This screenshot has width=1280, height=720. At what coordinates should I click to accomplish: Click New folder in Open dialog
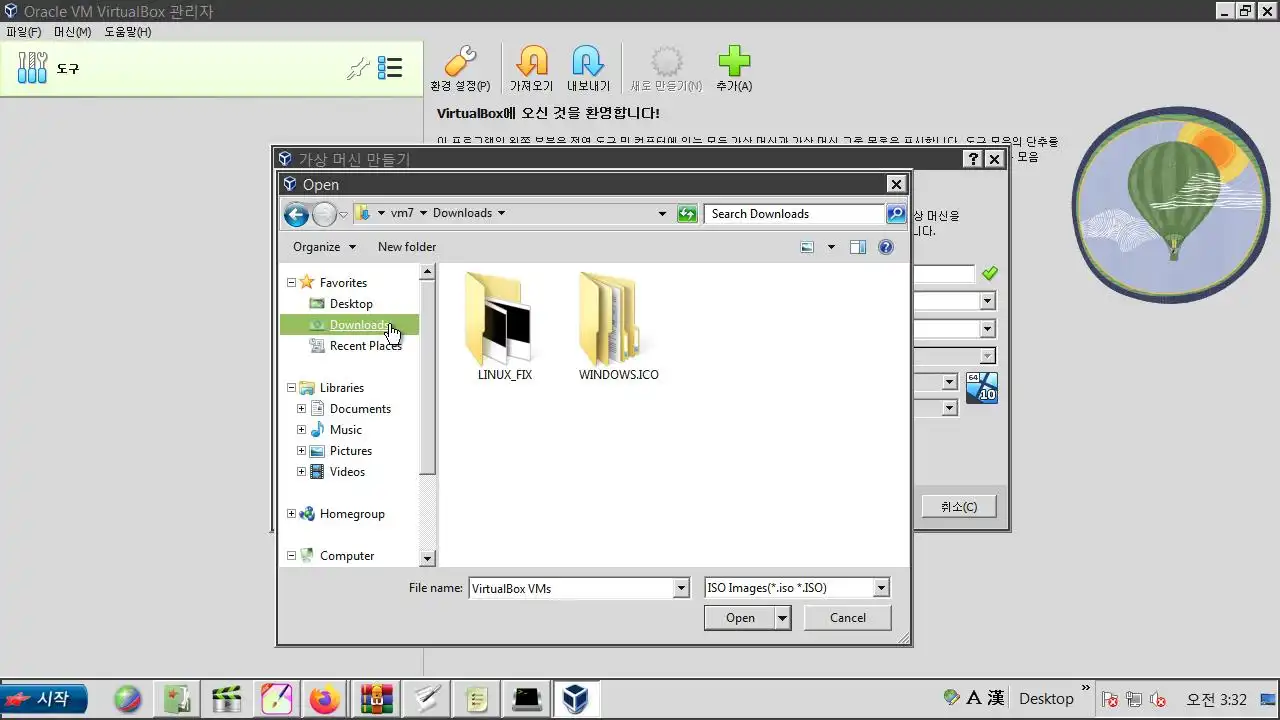[x=407, y=247]
